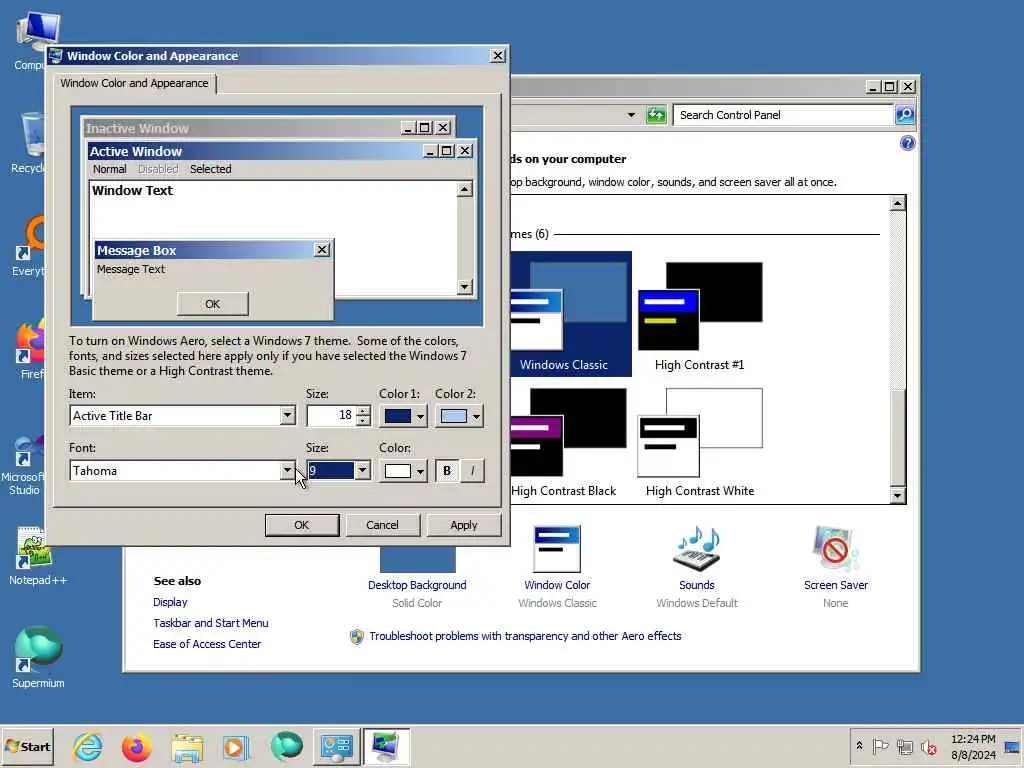The width and height of the screenshot is (1024, 768).
Task: Click the green refresh icon in the address bar
Action: point(656,115)
